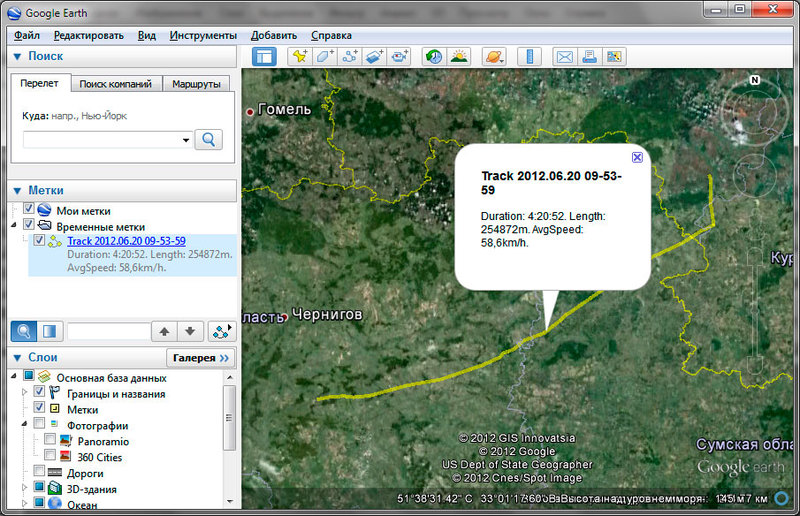Switch to the Поиск компаний tab
800x516 pixels.
[116, 84]
